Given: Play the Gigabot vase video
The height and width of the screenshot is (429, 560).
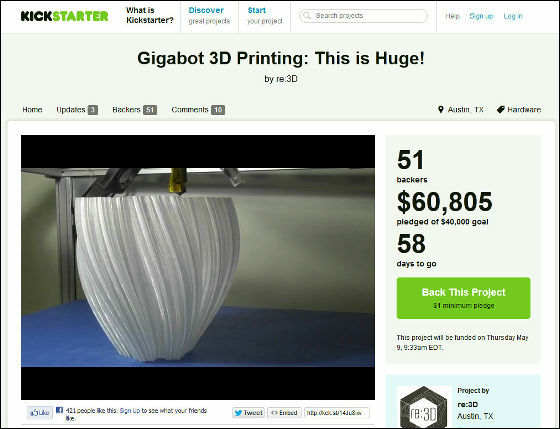Looking at the screenshot, I should 198,267.
